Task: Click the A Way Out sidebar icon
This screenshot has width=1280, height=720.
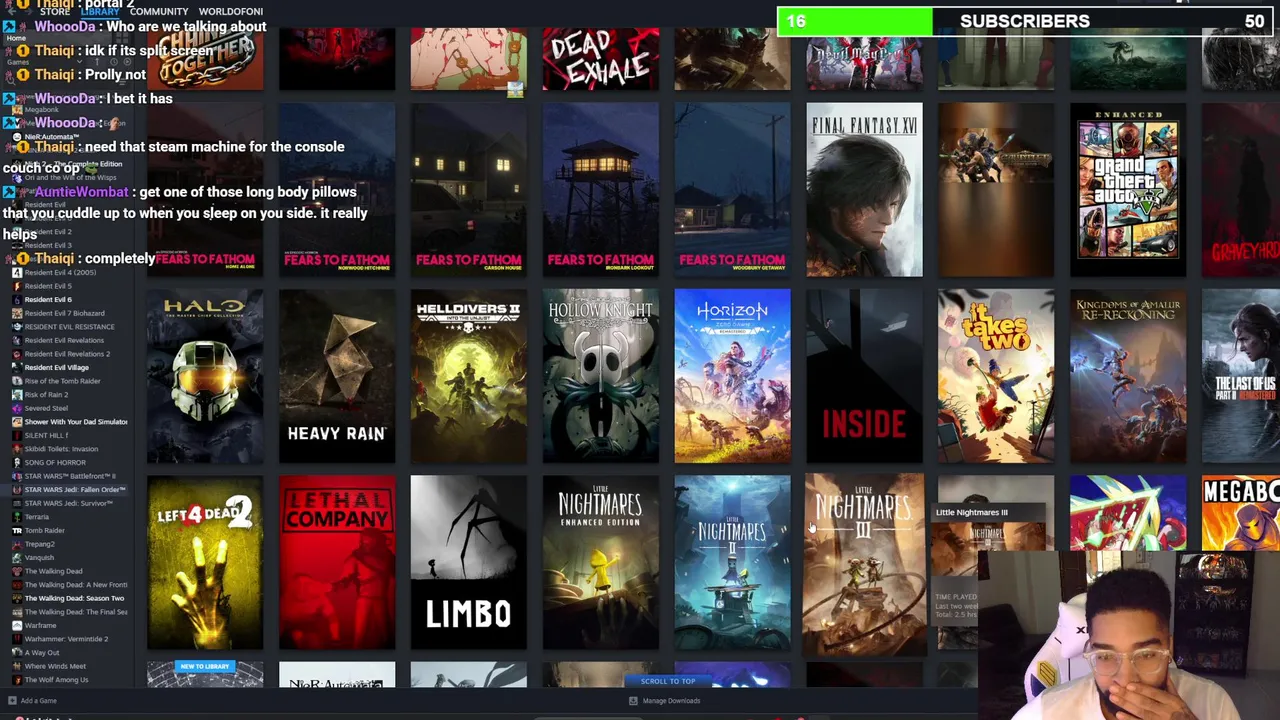Action: [17, 653]
